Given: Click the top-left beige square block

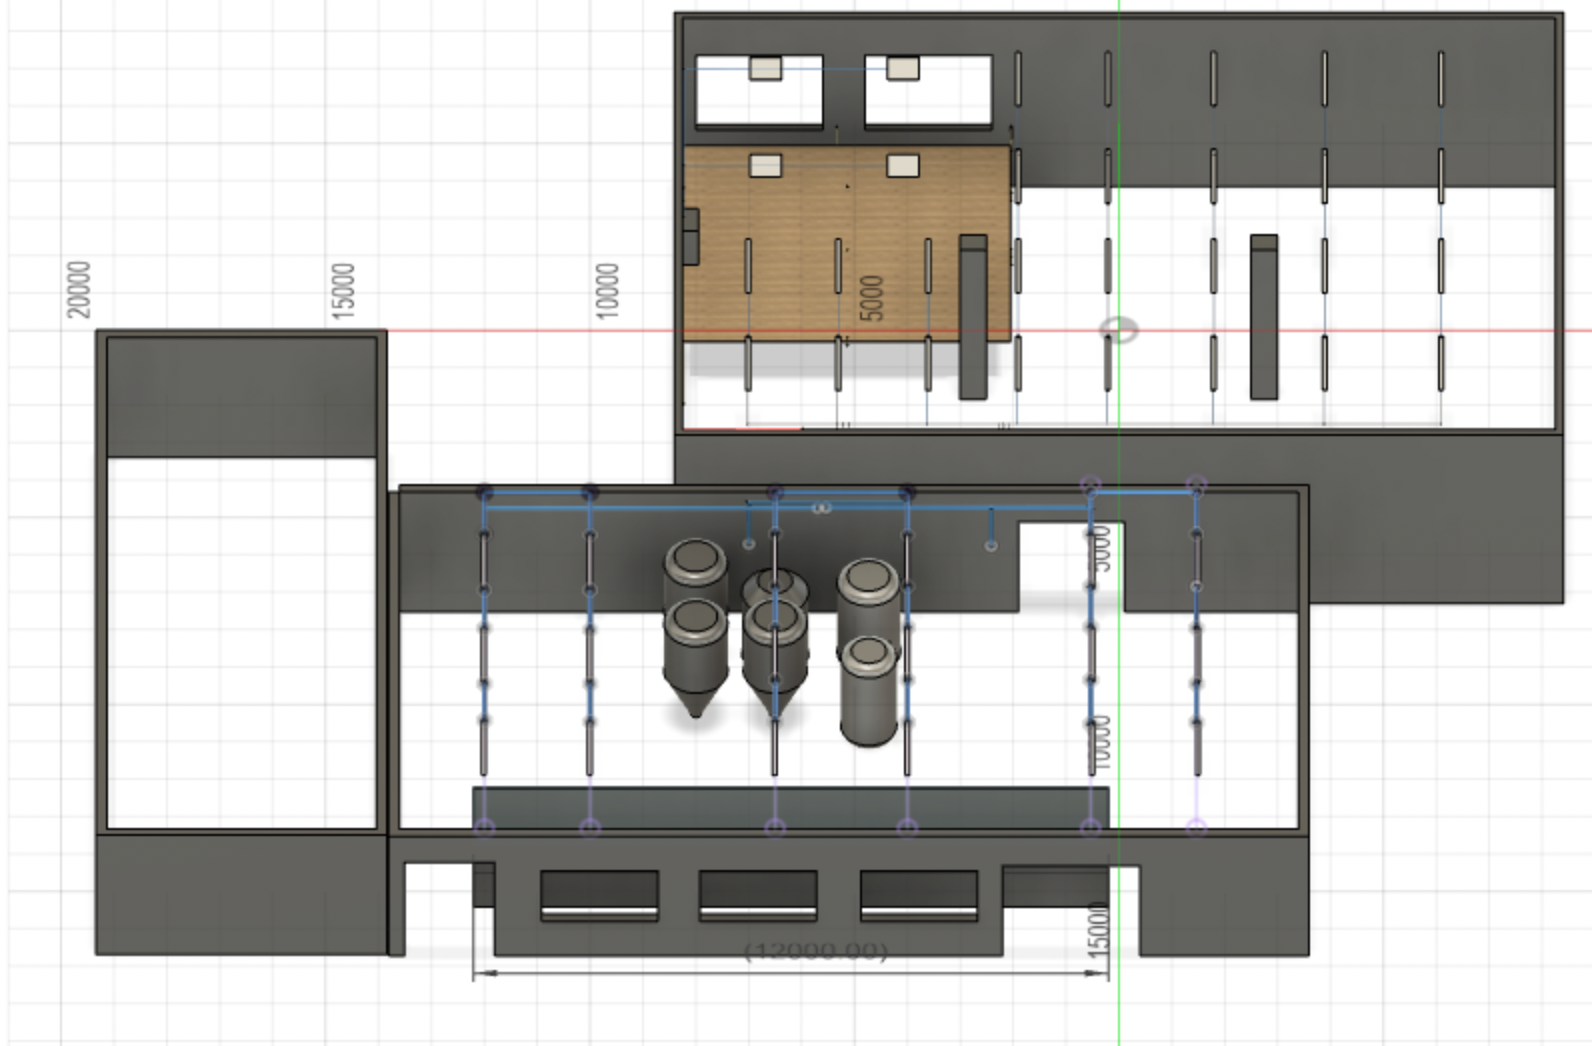Looking at the screenshot, I should [765, 68].
